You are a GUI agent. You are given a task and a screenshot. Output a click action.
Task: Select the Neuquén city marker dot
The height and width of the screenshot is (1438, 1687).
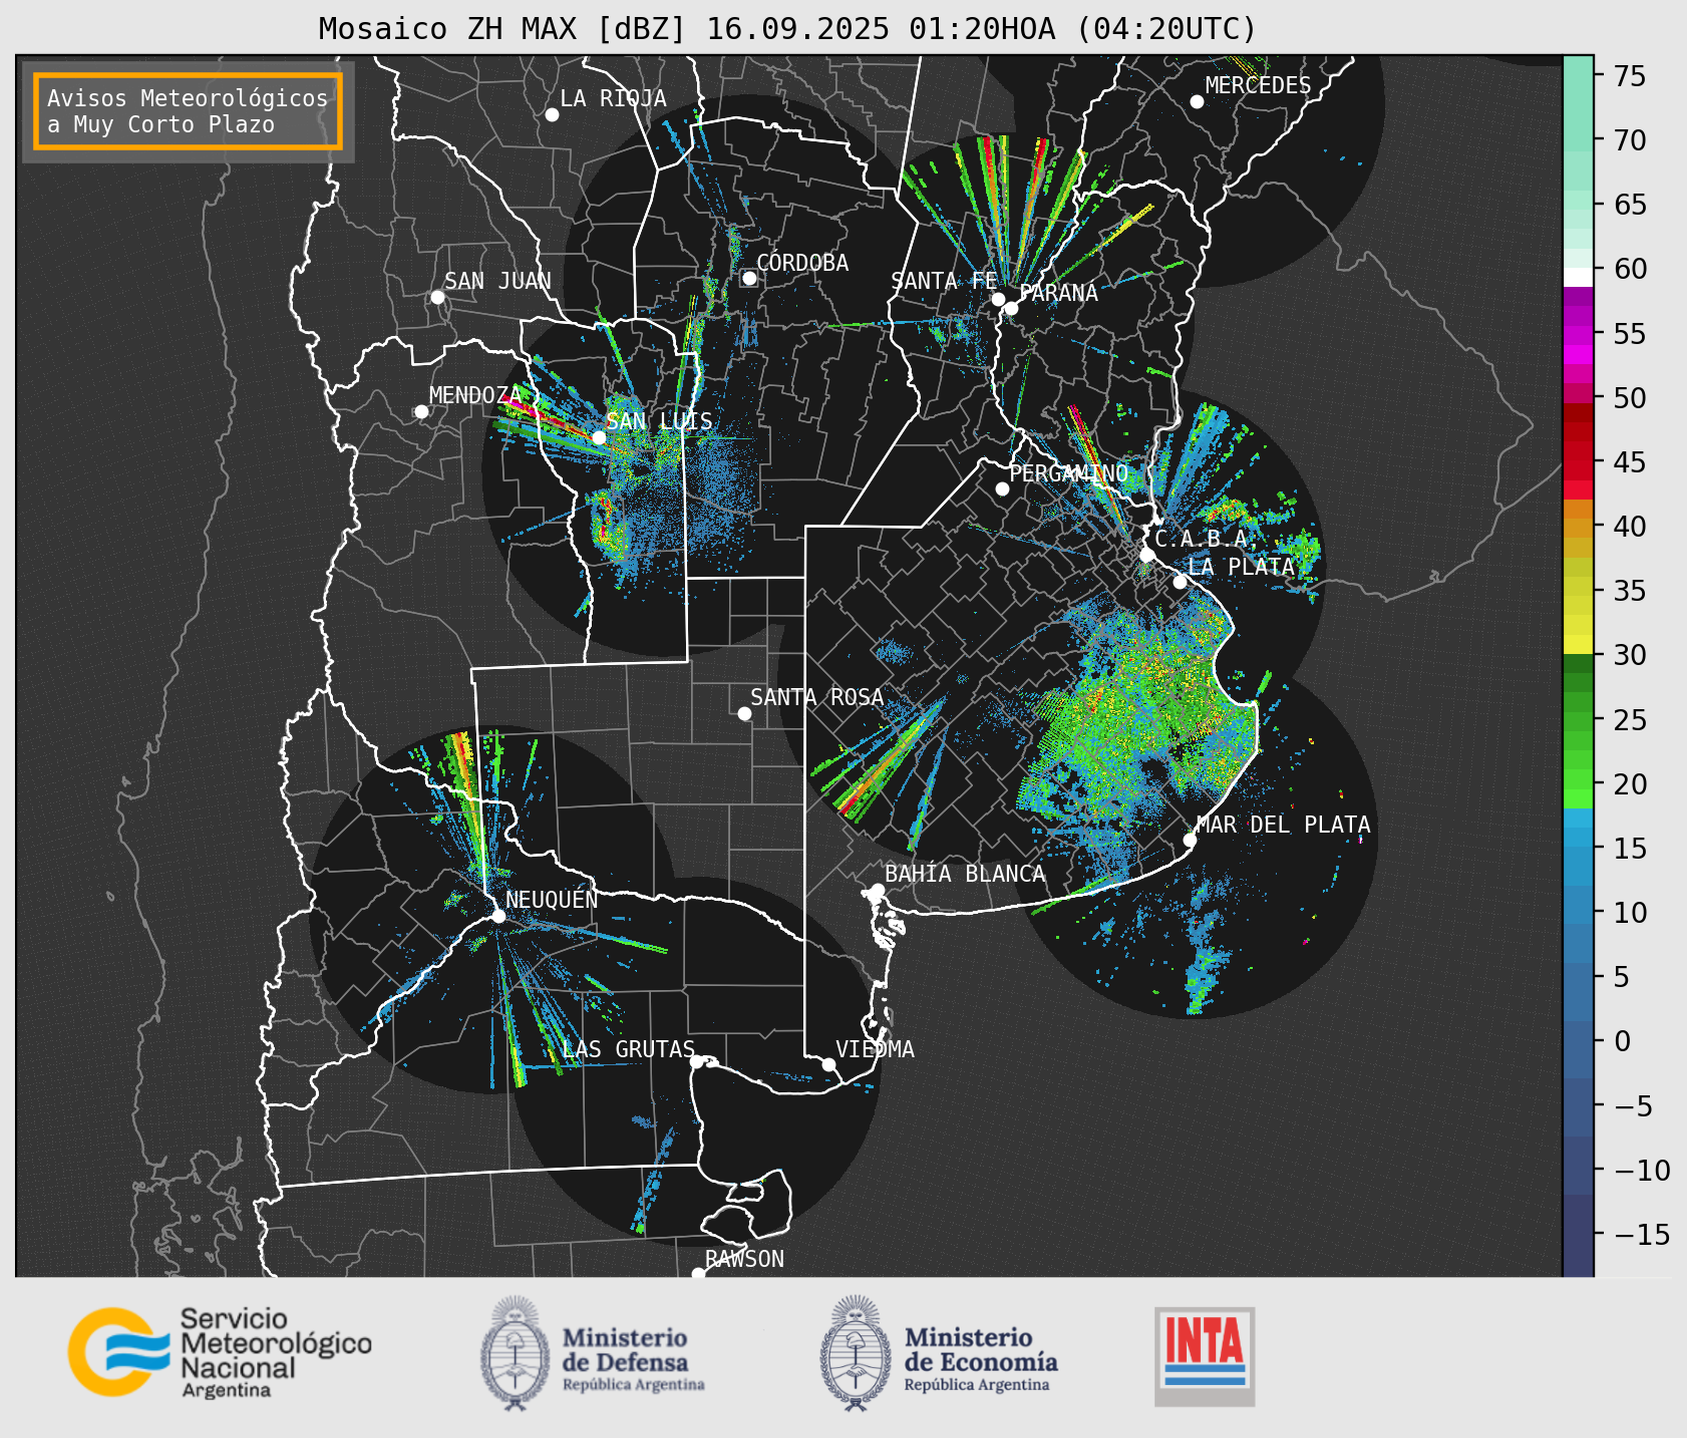[x=498, y=916]
